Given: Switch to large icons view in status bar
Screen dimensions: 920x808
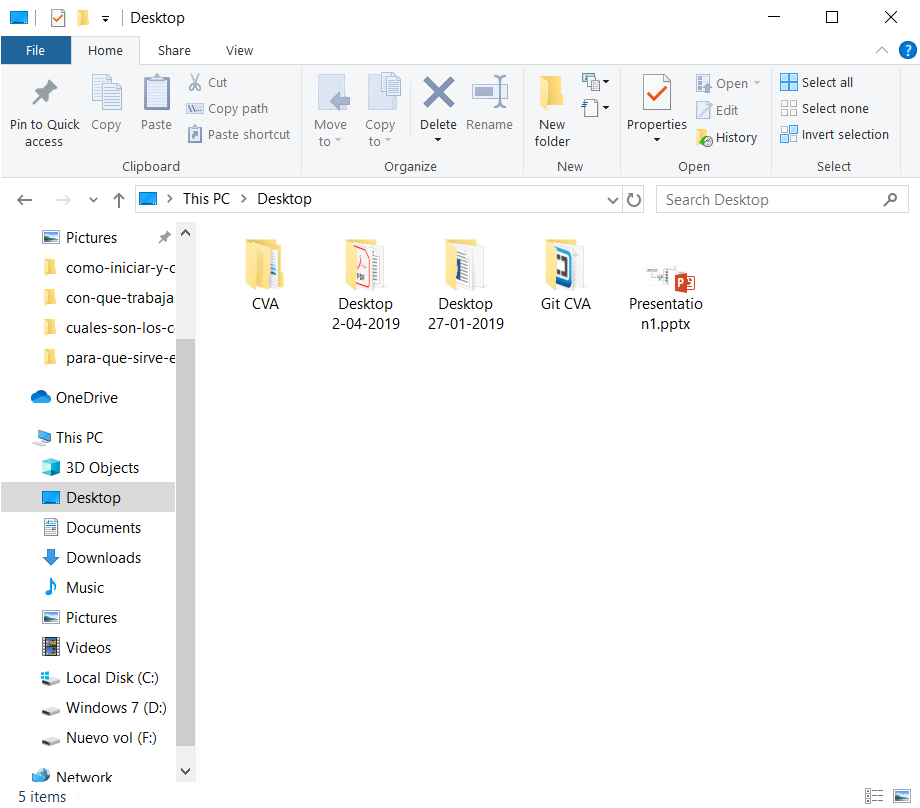Looking at the screenshot, I should 902,796.
